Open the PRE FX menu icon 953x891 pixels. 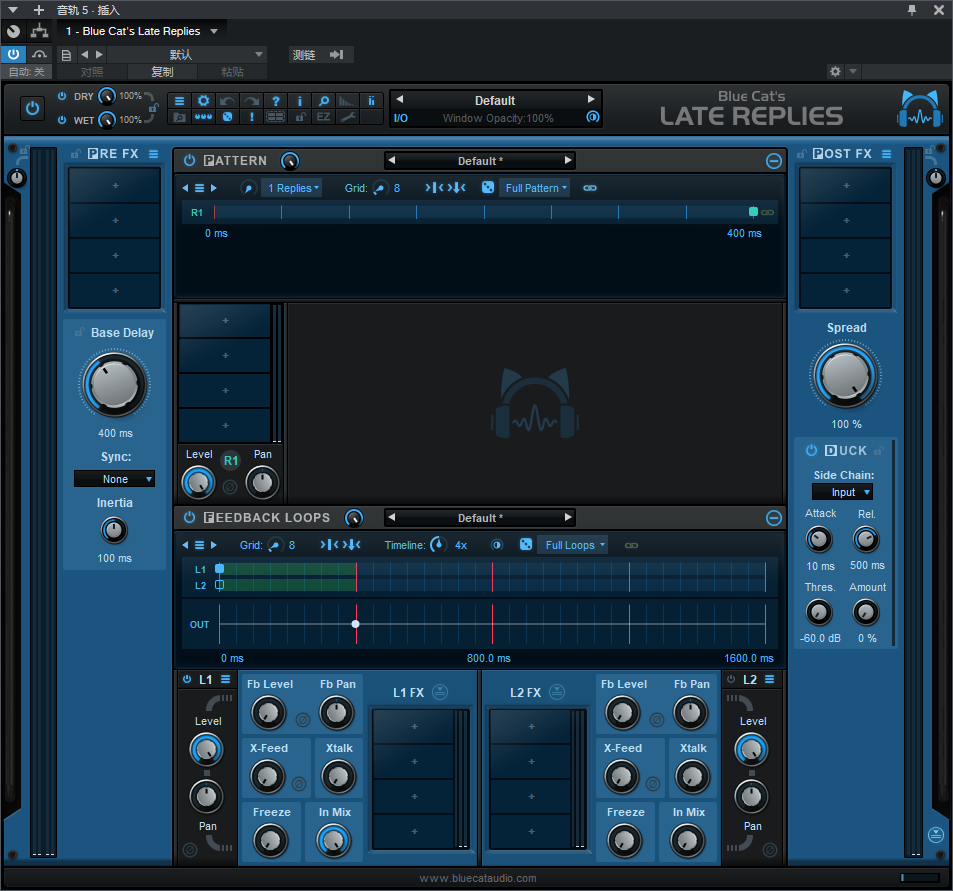(x=154, y=154)
